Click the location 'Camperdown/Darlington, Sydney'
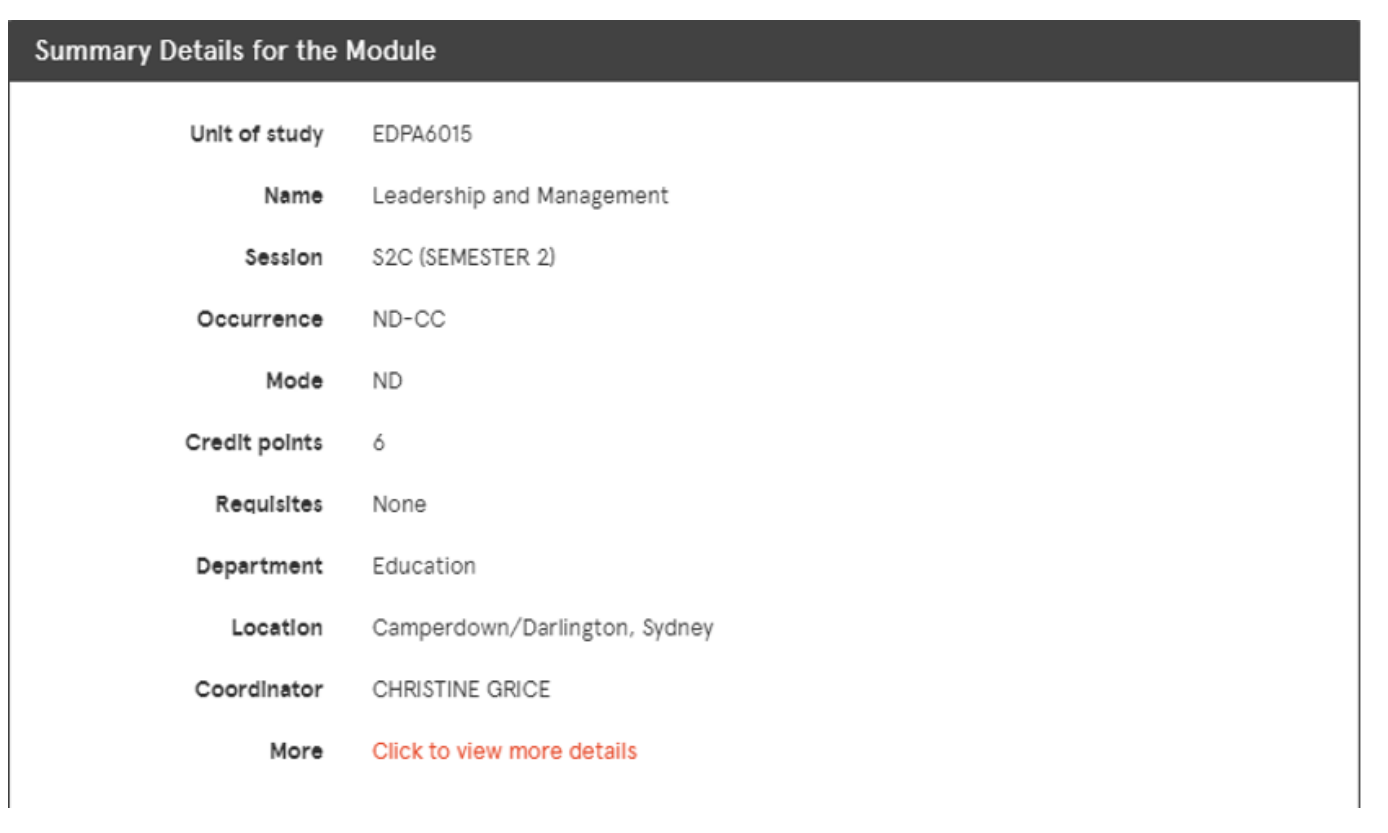 (x=543, y=628)
